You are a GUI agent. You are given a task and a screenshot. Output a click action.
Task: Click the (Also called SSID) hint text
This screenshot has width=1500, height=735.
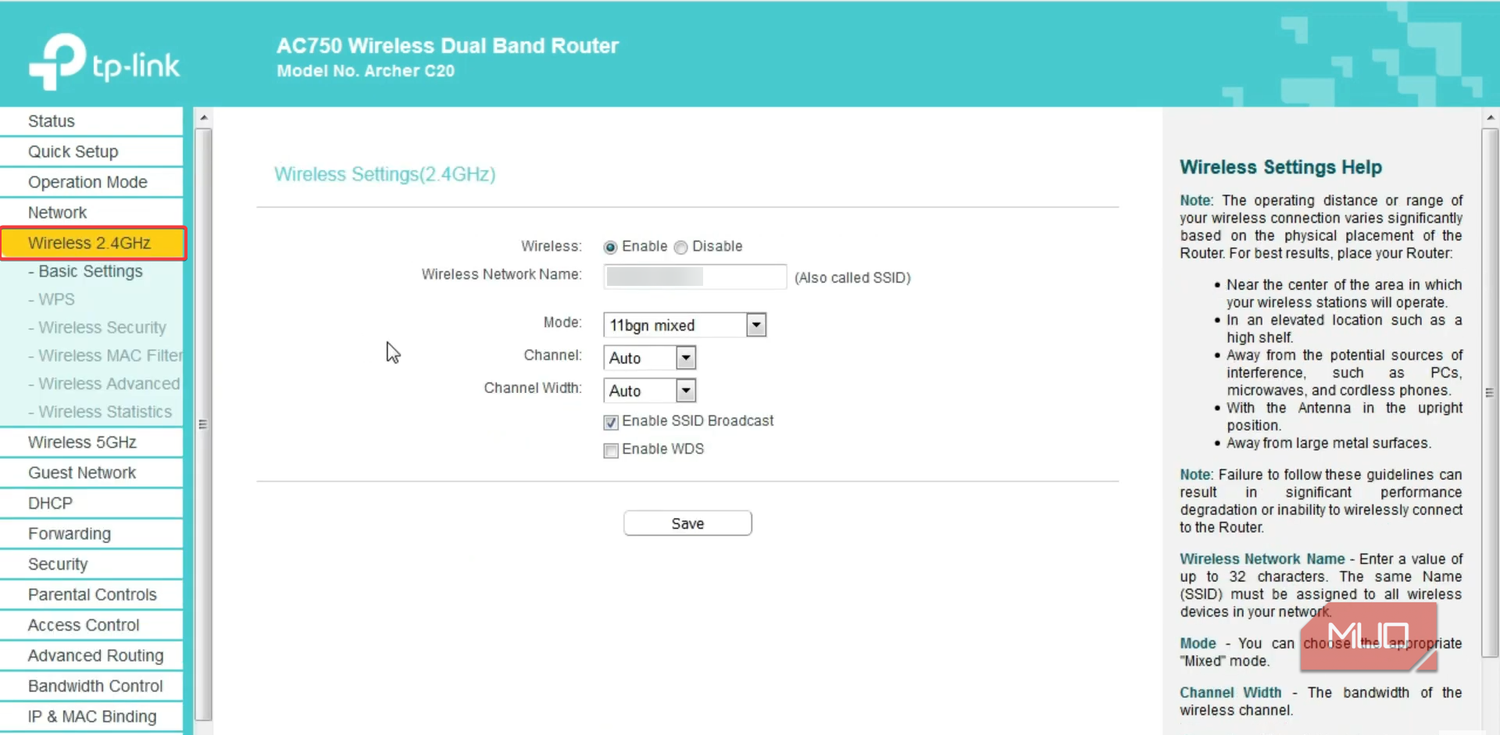coord(853,278)
